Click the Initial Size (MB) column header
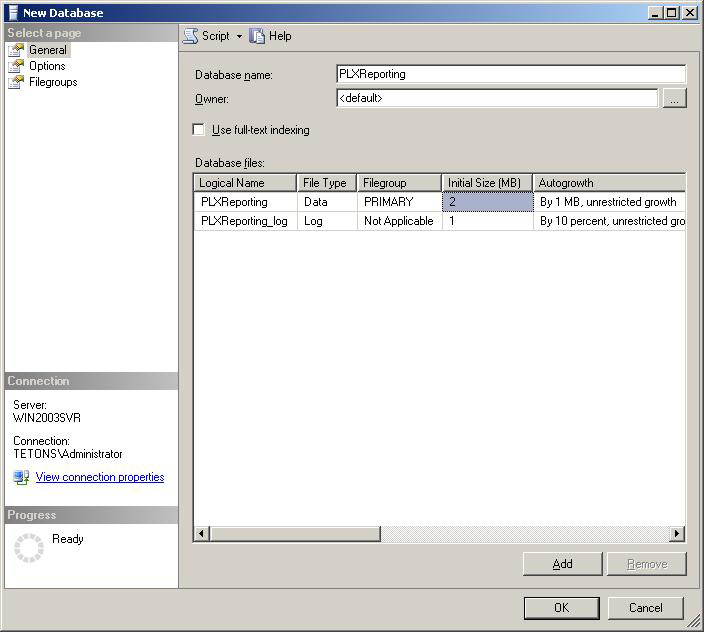The width and height of the screenshot is (704, 632). (x=488, y=183)
